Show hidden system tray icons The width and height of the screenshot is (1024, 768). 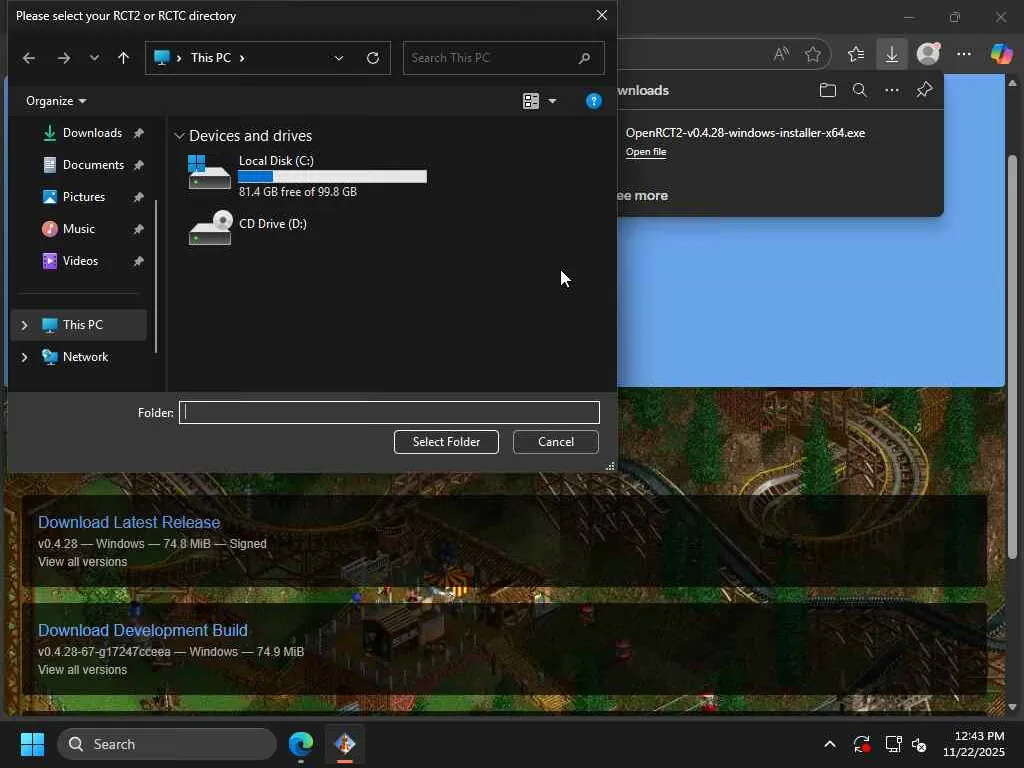pos(829,744)
